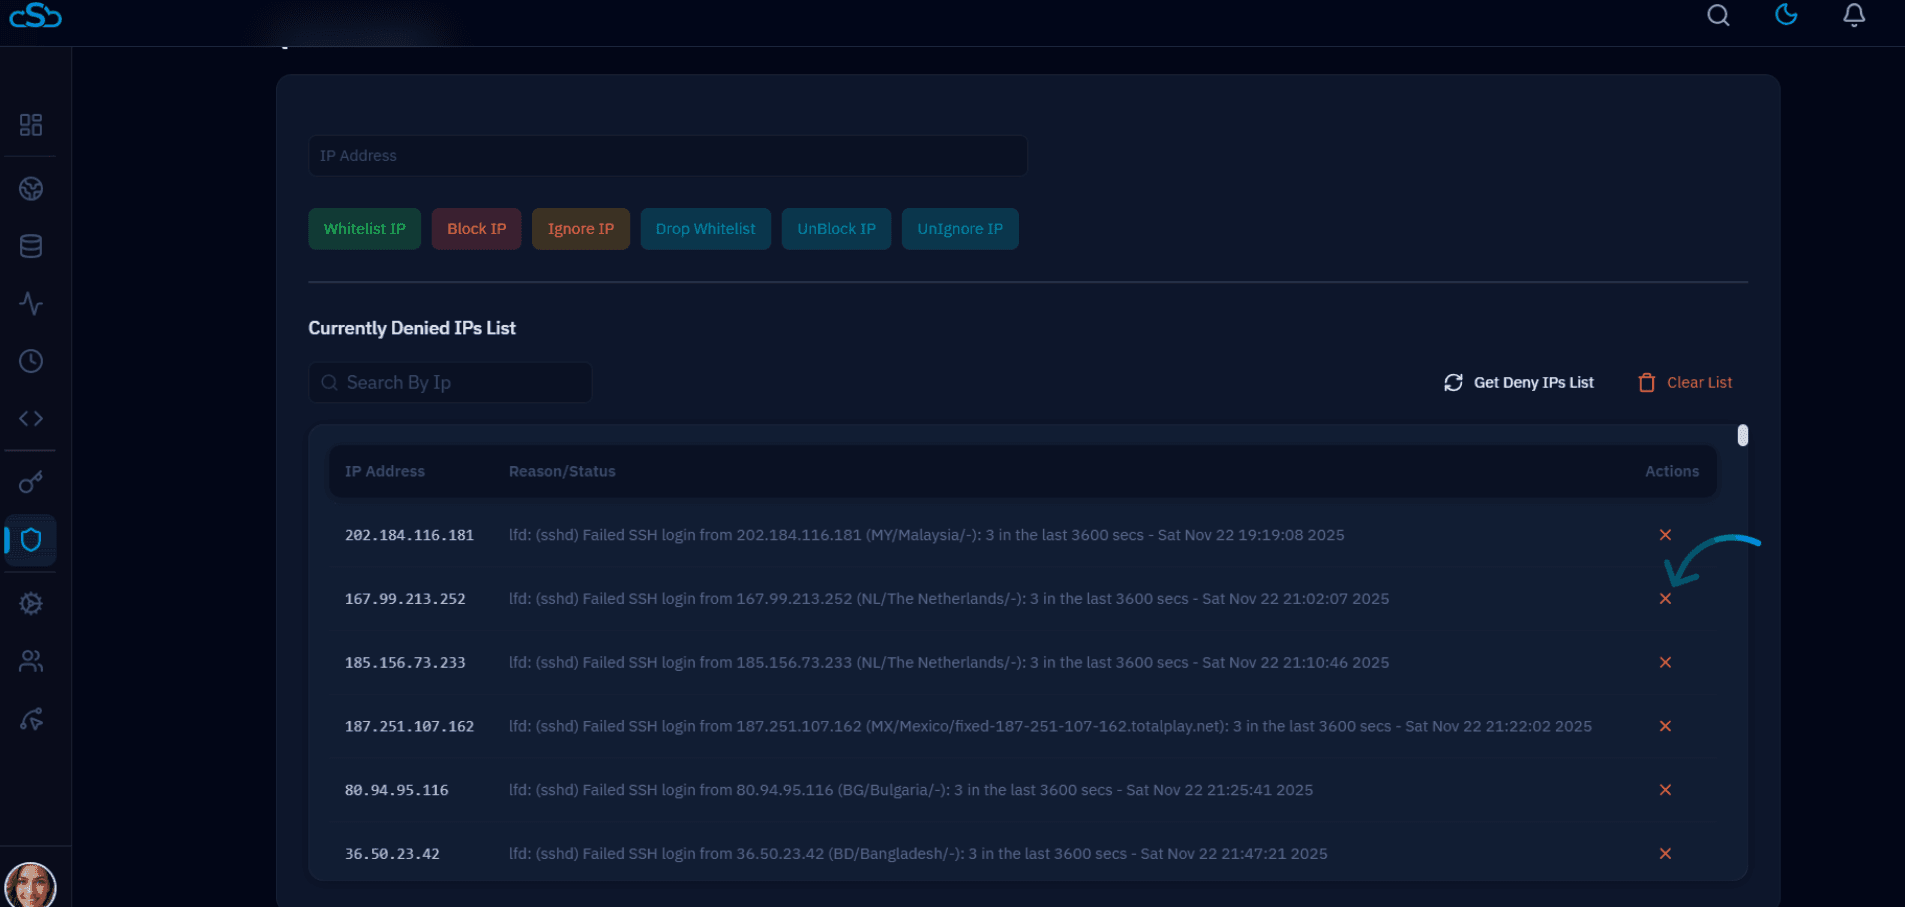Click the Drop Whitelist button

tap(705, 229)
